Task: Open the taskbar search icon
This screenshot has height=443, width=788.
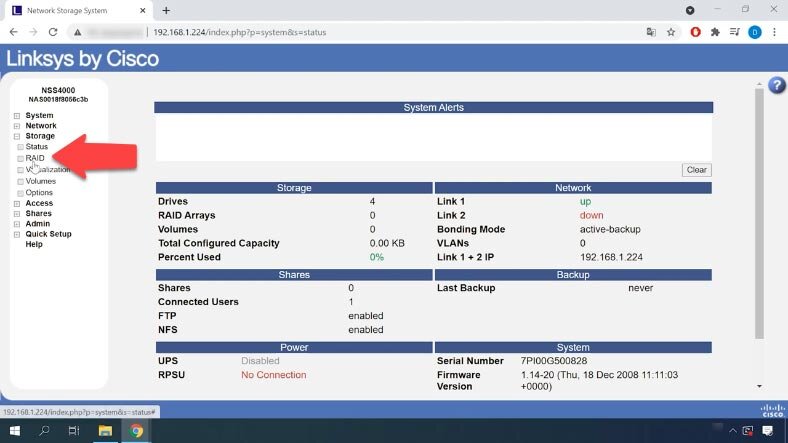Action: tap(44, 431)
